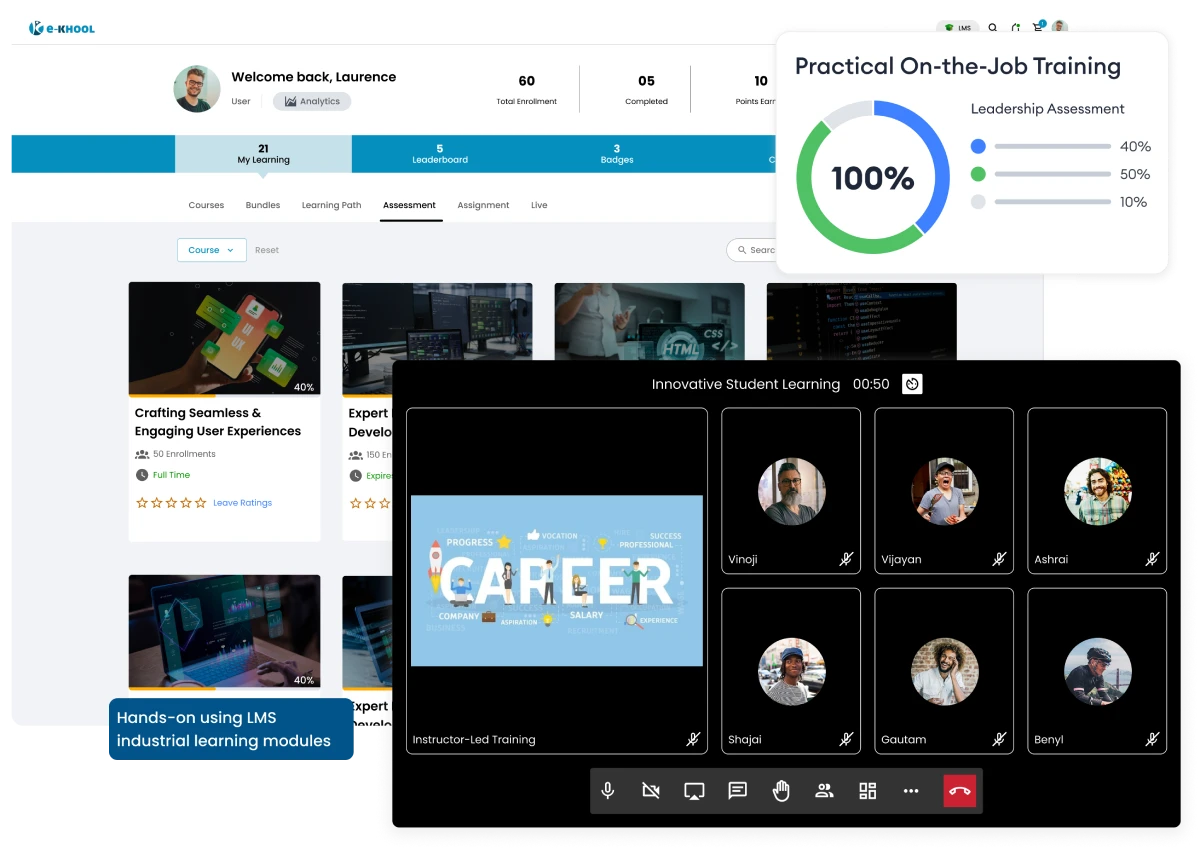Image resolution: width=1200 pixels, height=849 pixels.
Task: Start screen sharing in the call
Action: (x=693, y=790)
